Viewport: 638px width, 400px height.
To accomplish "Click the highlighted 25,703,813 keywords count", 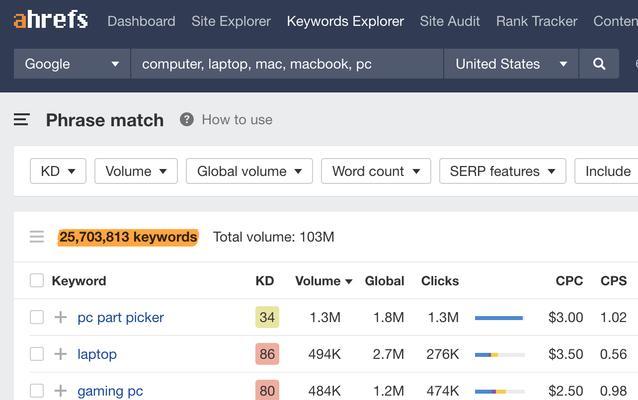I will coord(128,237).
